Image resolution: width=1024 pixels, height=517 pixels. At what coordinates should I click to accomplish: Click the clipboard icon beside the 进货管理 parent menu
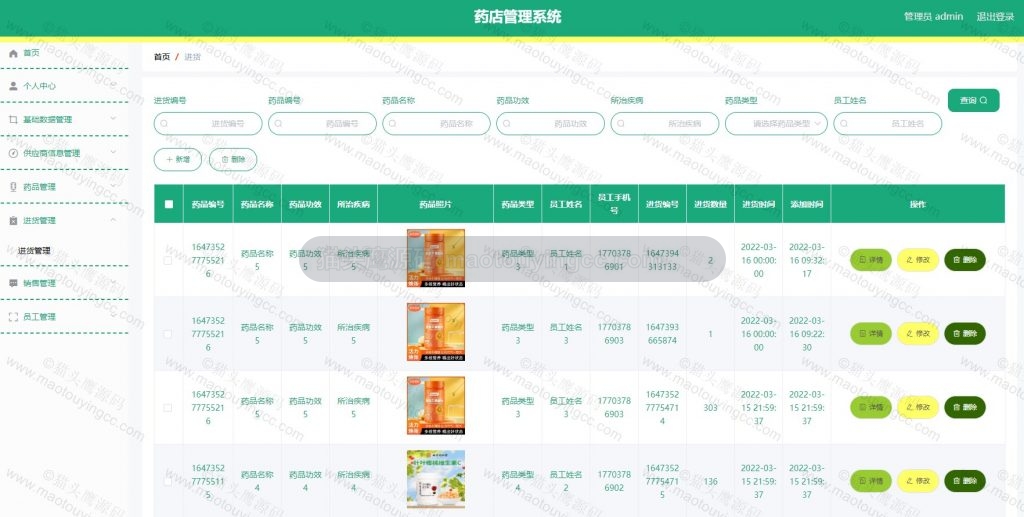(x=13, y=221)
